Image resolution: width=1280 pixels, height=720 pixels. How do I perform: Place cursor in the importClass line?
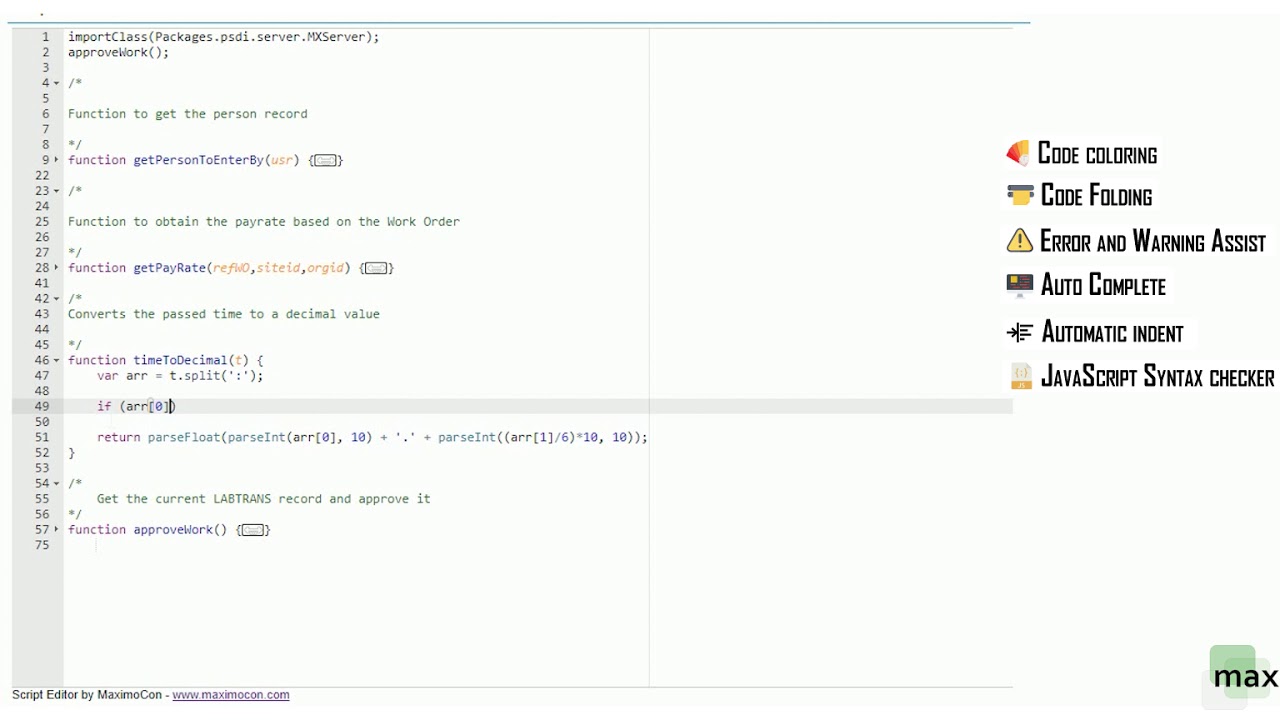point(223,37)
